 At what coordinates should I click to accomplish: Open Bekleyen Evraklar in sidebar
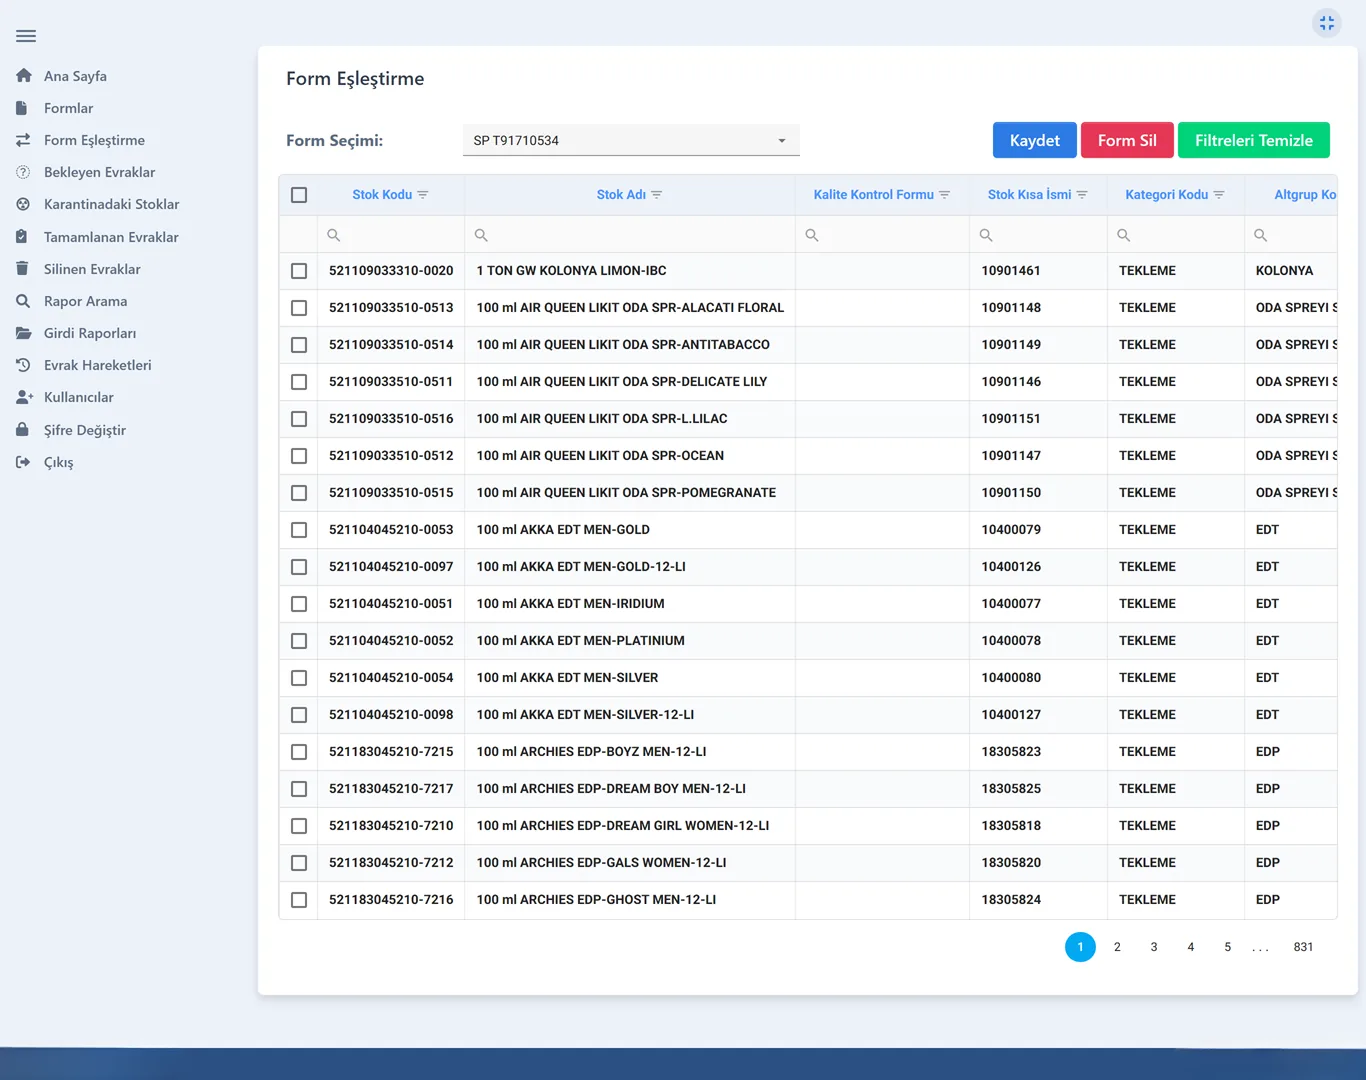tap(99, 172)
